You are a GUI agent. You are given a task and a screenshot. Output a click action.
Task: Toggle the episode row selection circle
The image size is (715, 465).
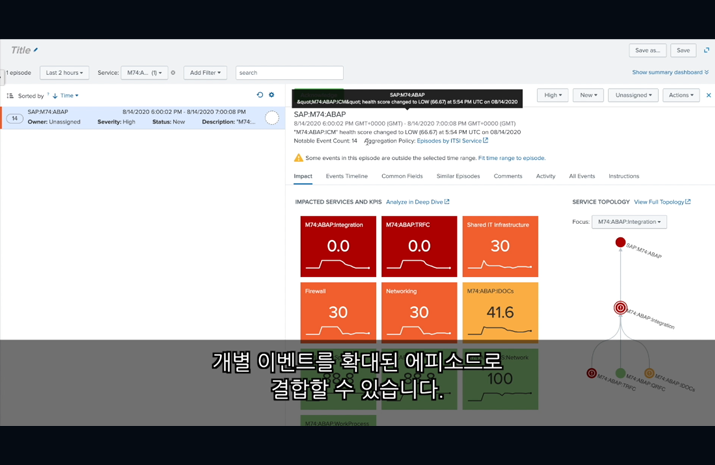click(x=272, y=118)
